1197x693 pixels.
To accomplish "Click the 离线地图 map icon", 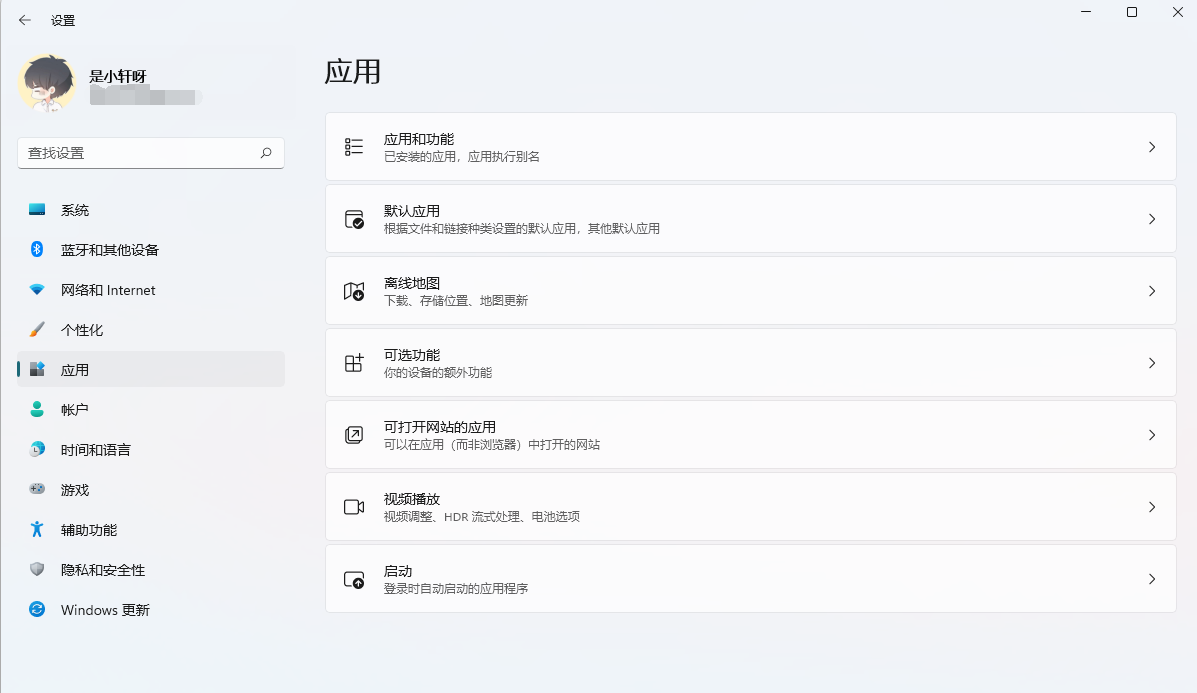I will coord(353,291).
